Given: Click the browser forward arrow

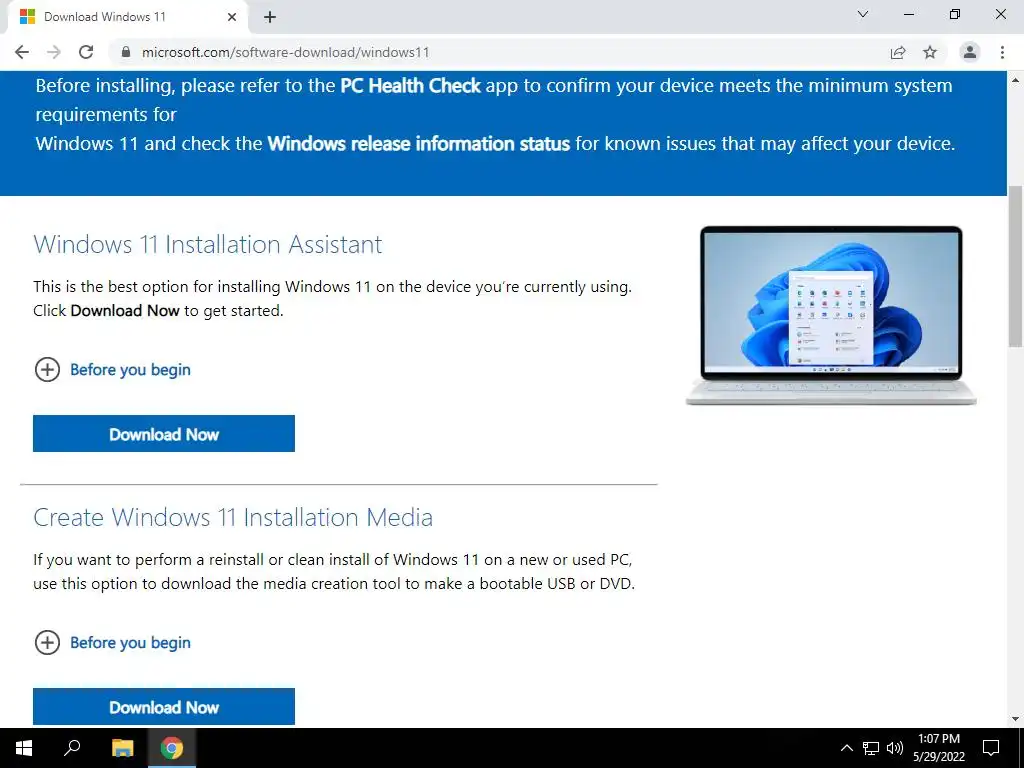Looking at the screenshot, I should click(54, 52).
